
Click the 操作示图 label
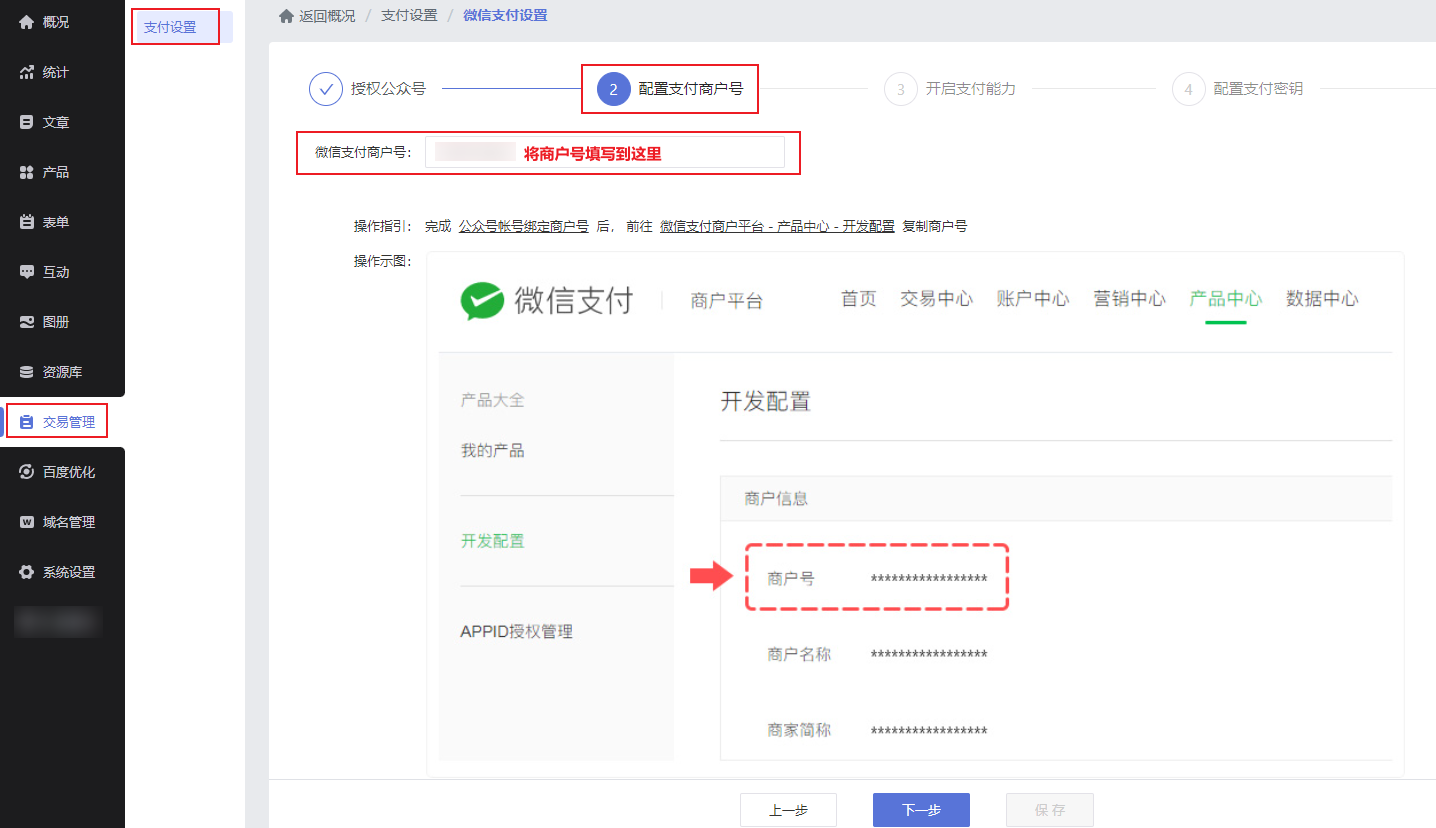click(x=383, y=261)
